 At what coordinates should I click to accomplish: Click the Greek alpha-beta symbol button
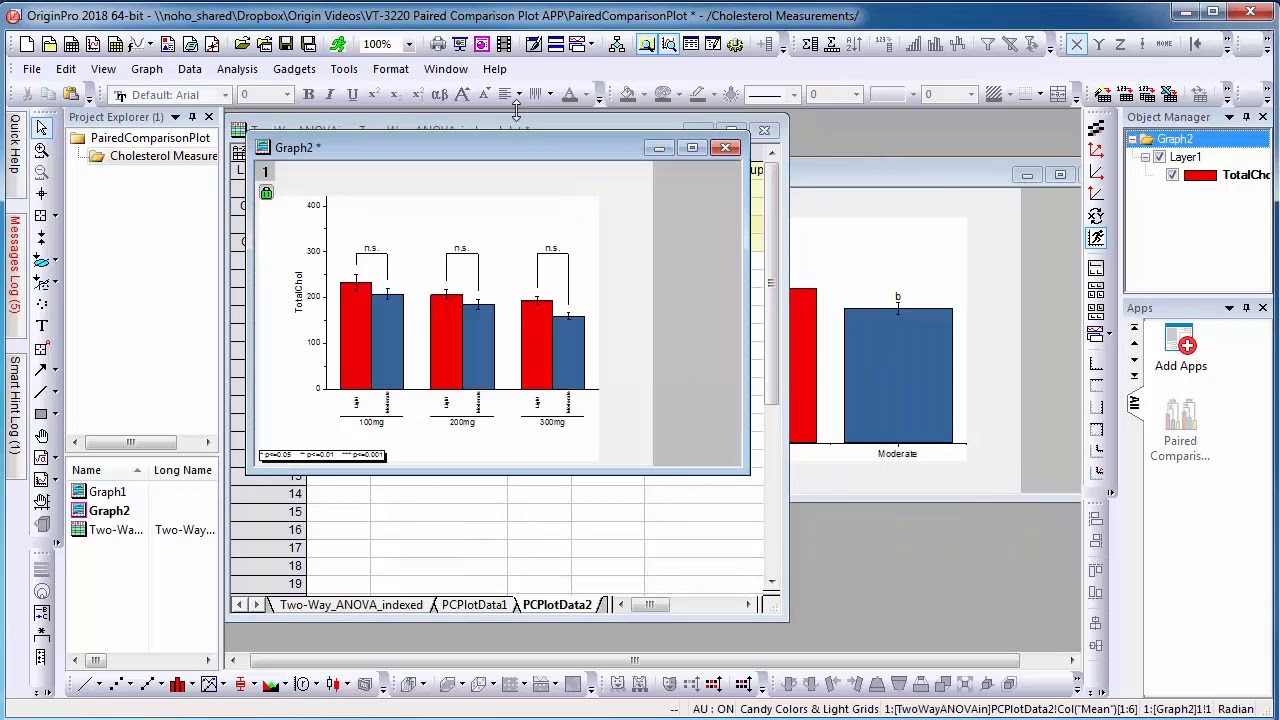point(440,95)
